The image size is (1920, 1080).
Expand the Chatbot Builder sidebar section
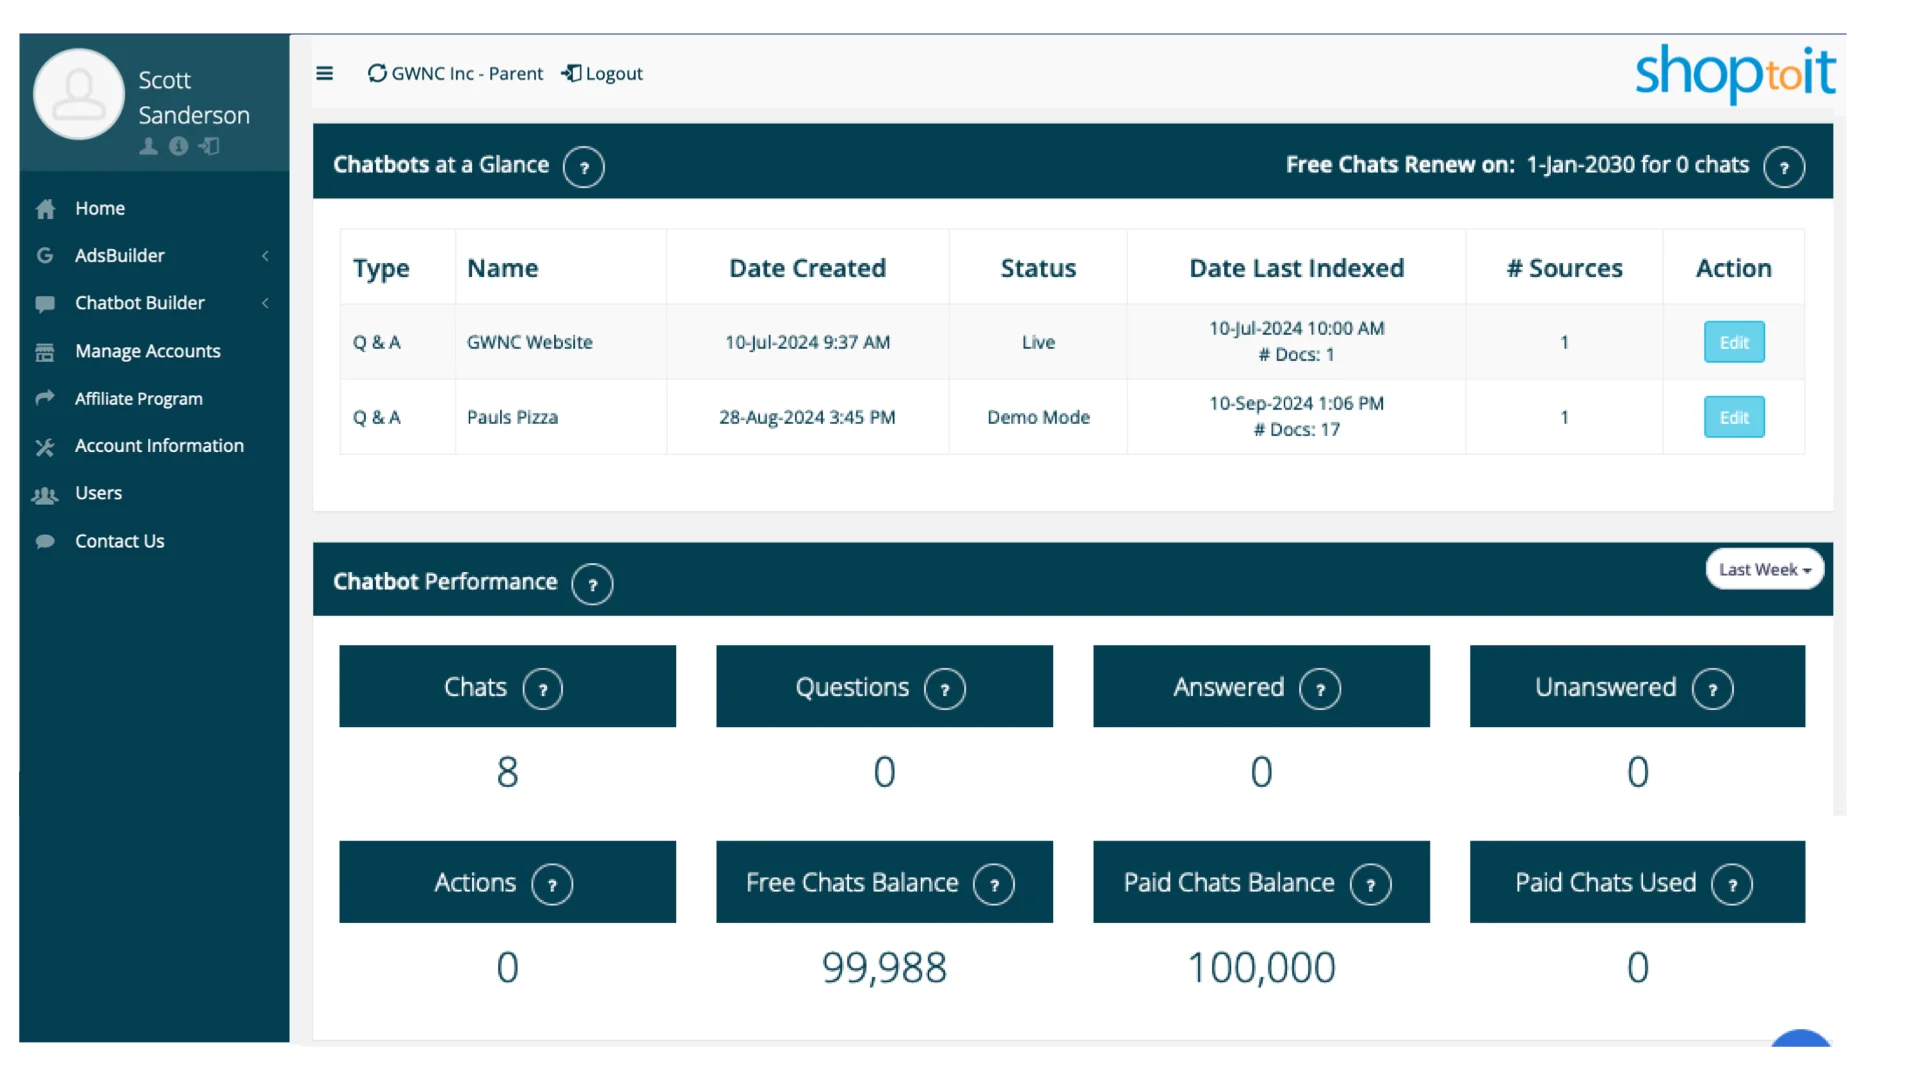[140, 302]
